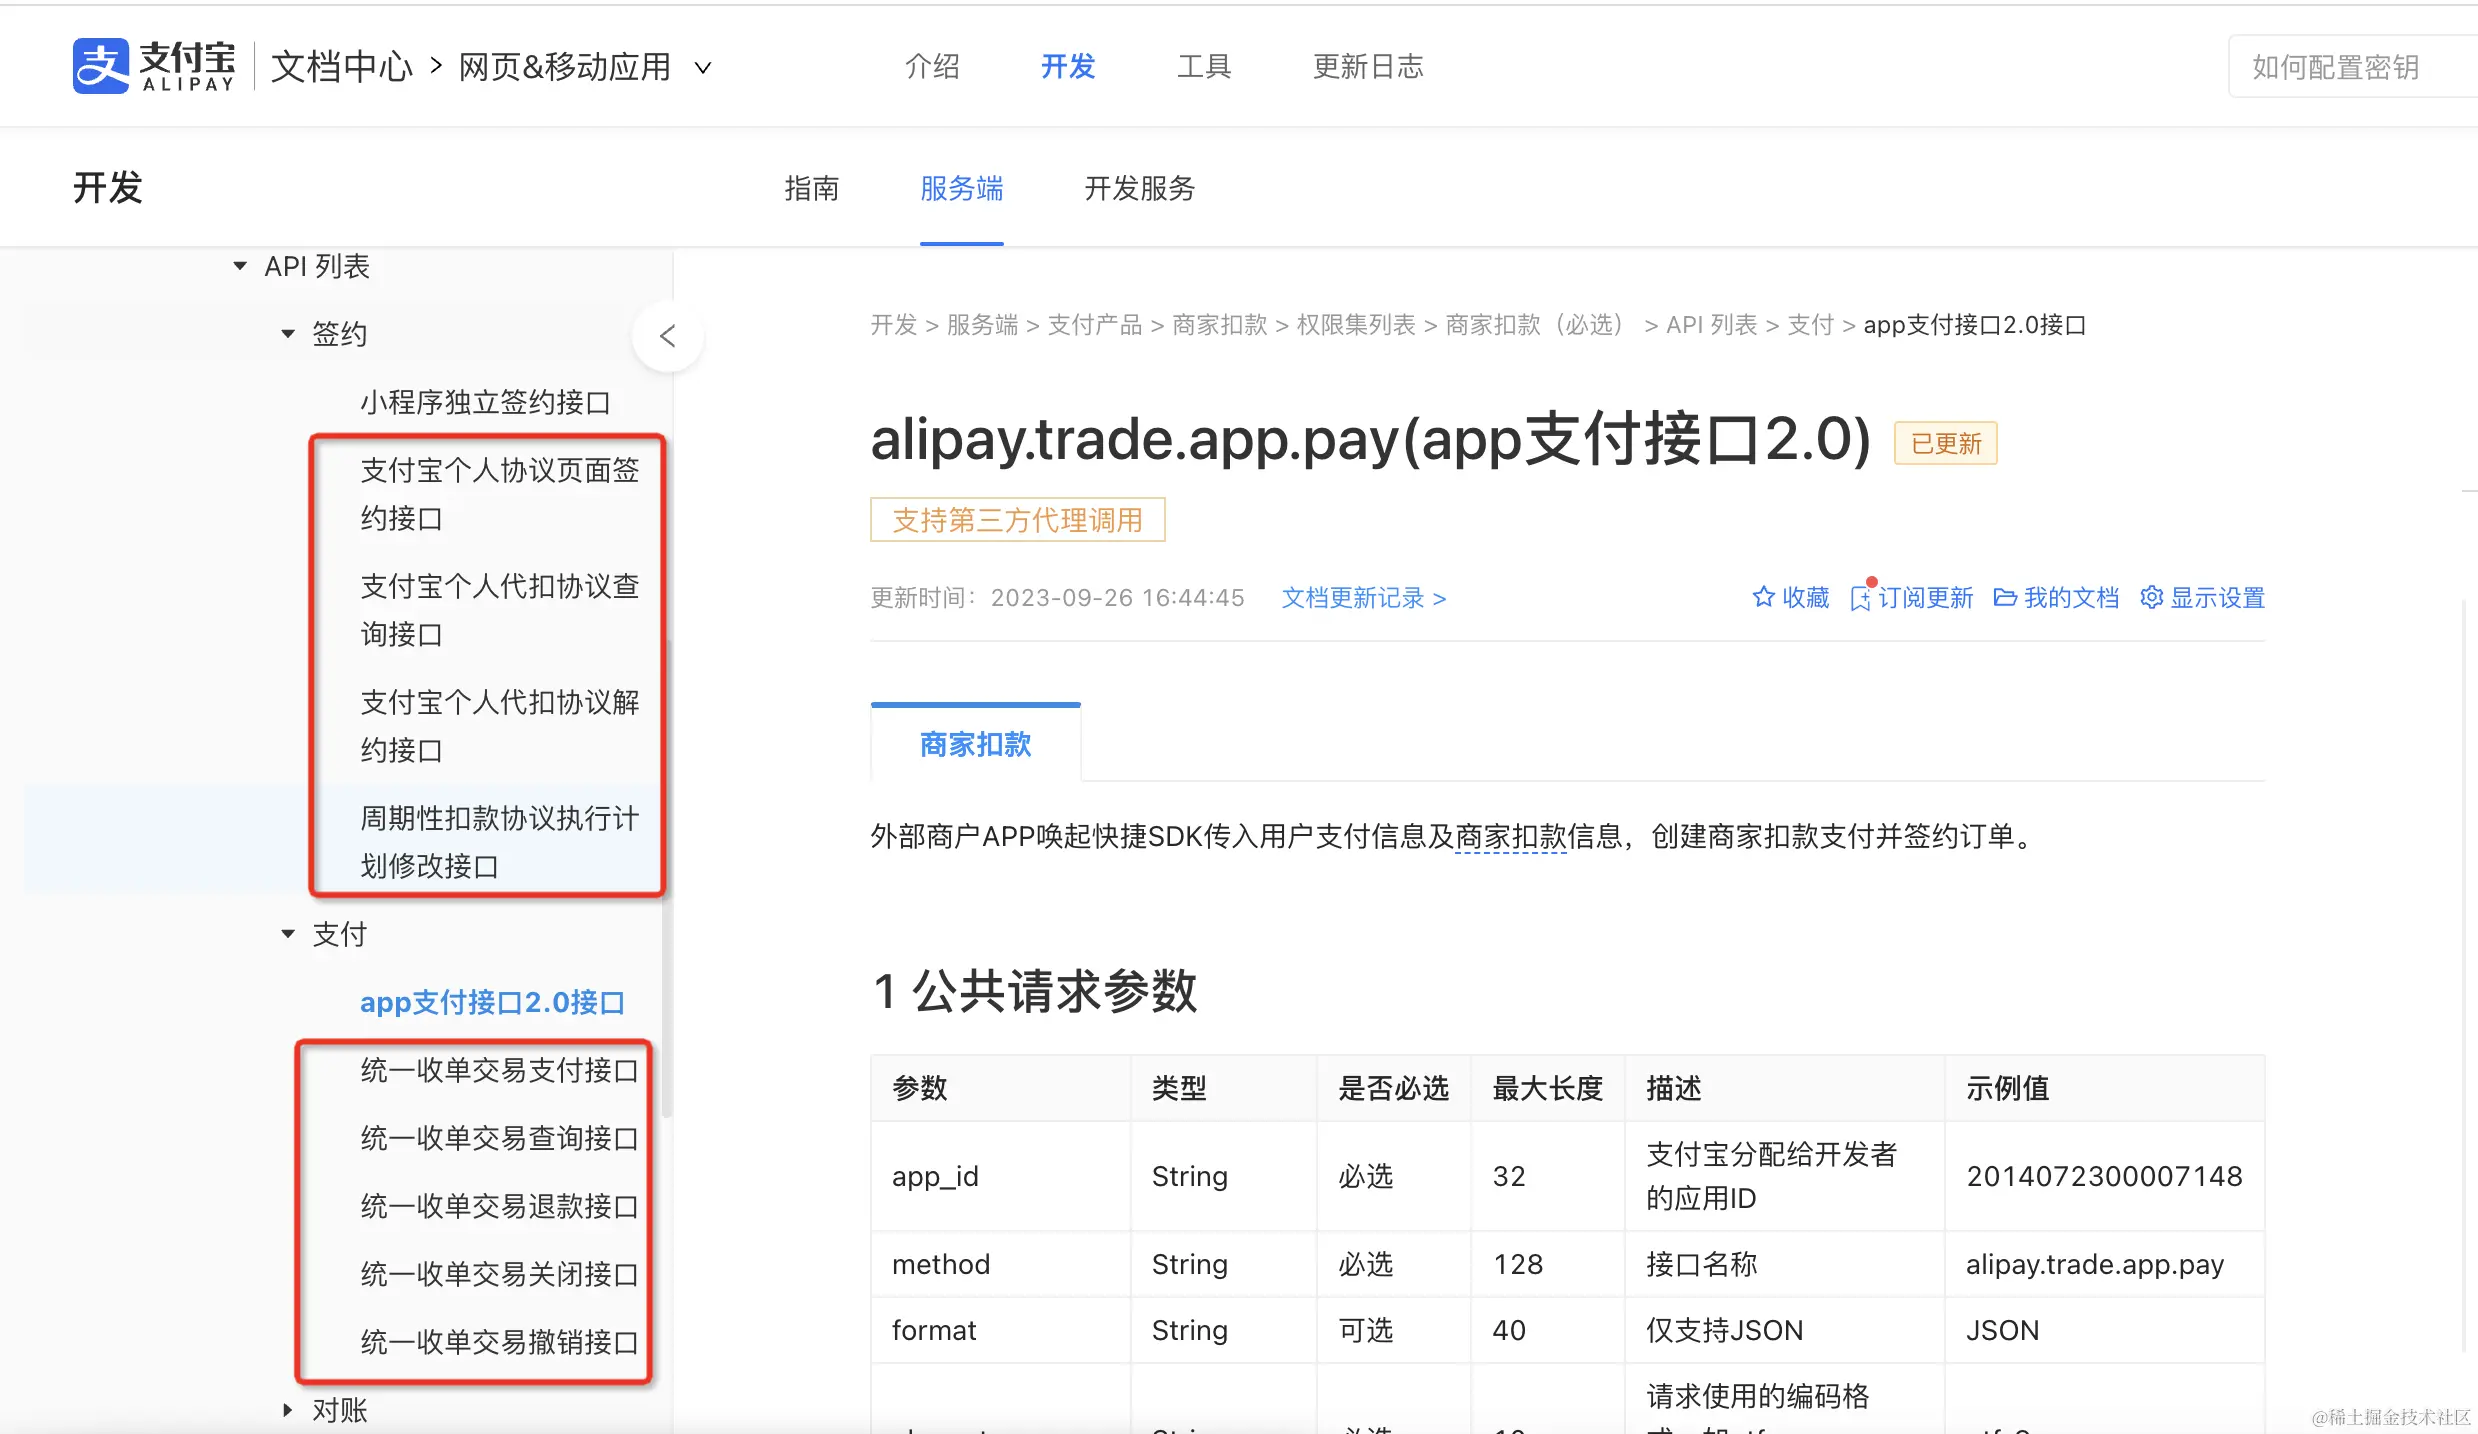Click the dotted-underlined 商家扣款 term in description
The image size is (2478, 1434).
(1511, 836)
